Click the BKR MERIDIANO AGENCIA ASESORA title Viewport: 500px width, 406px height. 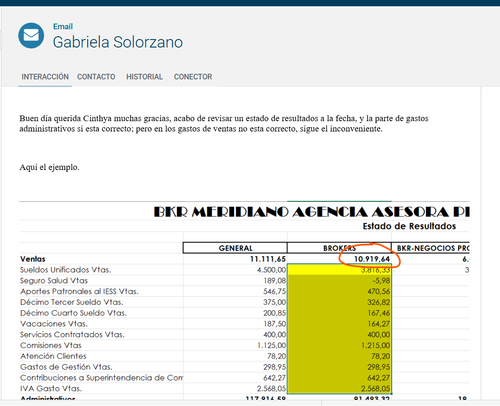pos(311,212)
